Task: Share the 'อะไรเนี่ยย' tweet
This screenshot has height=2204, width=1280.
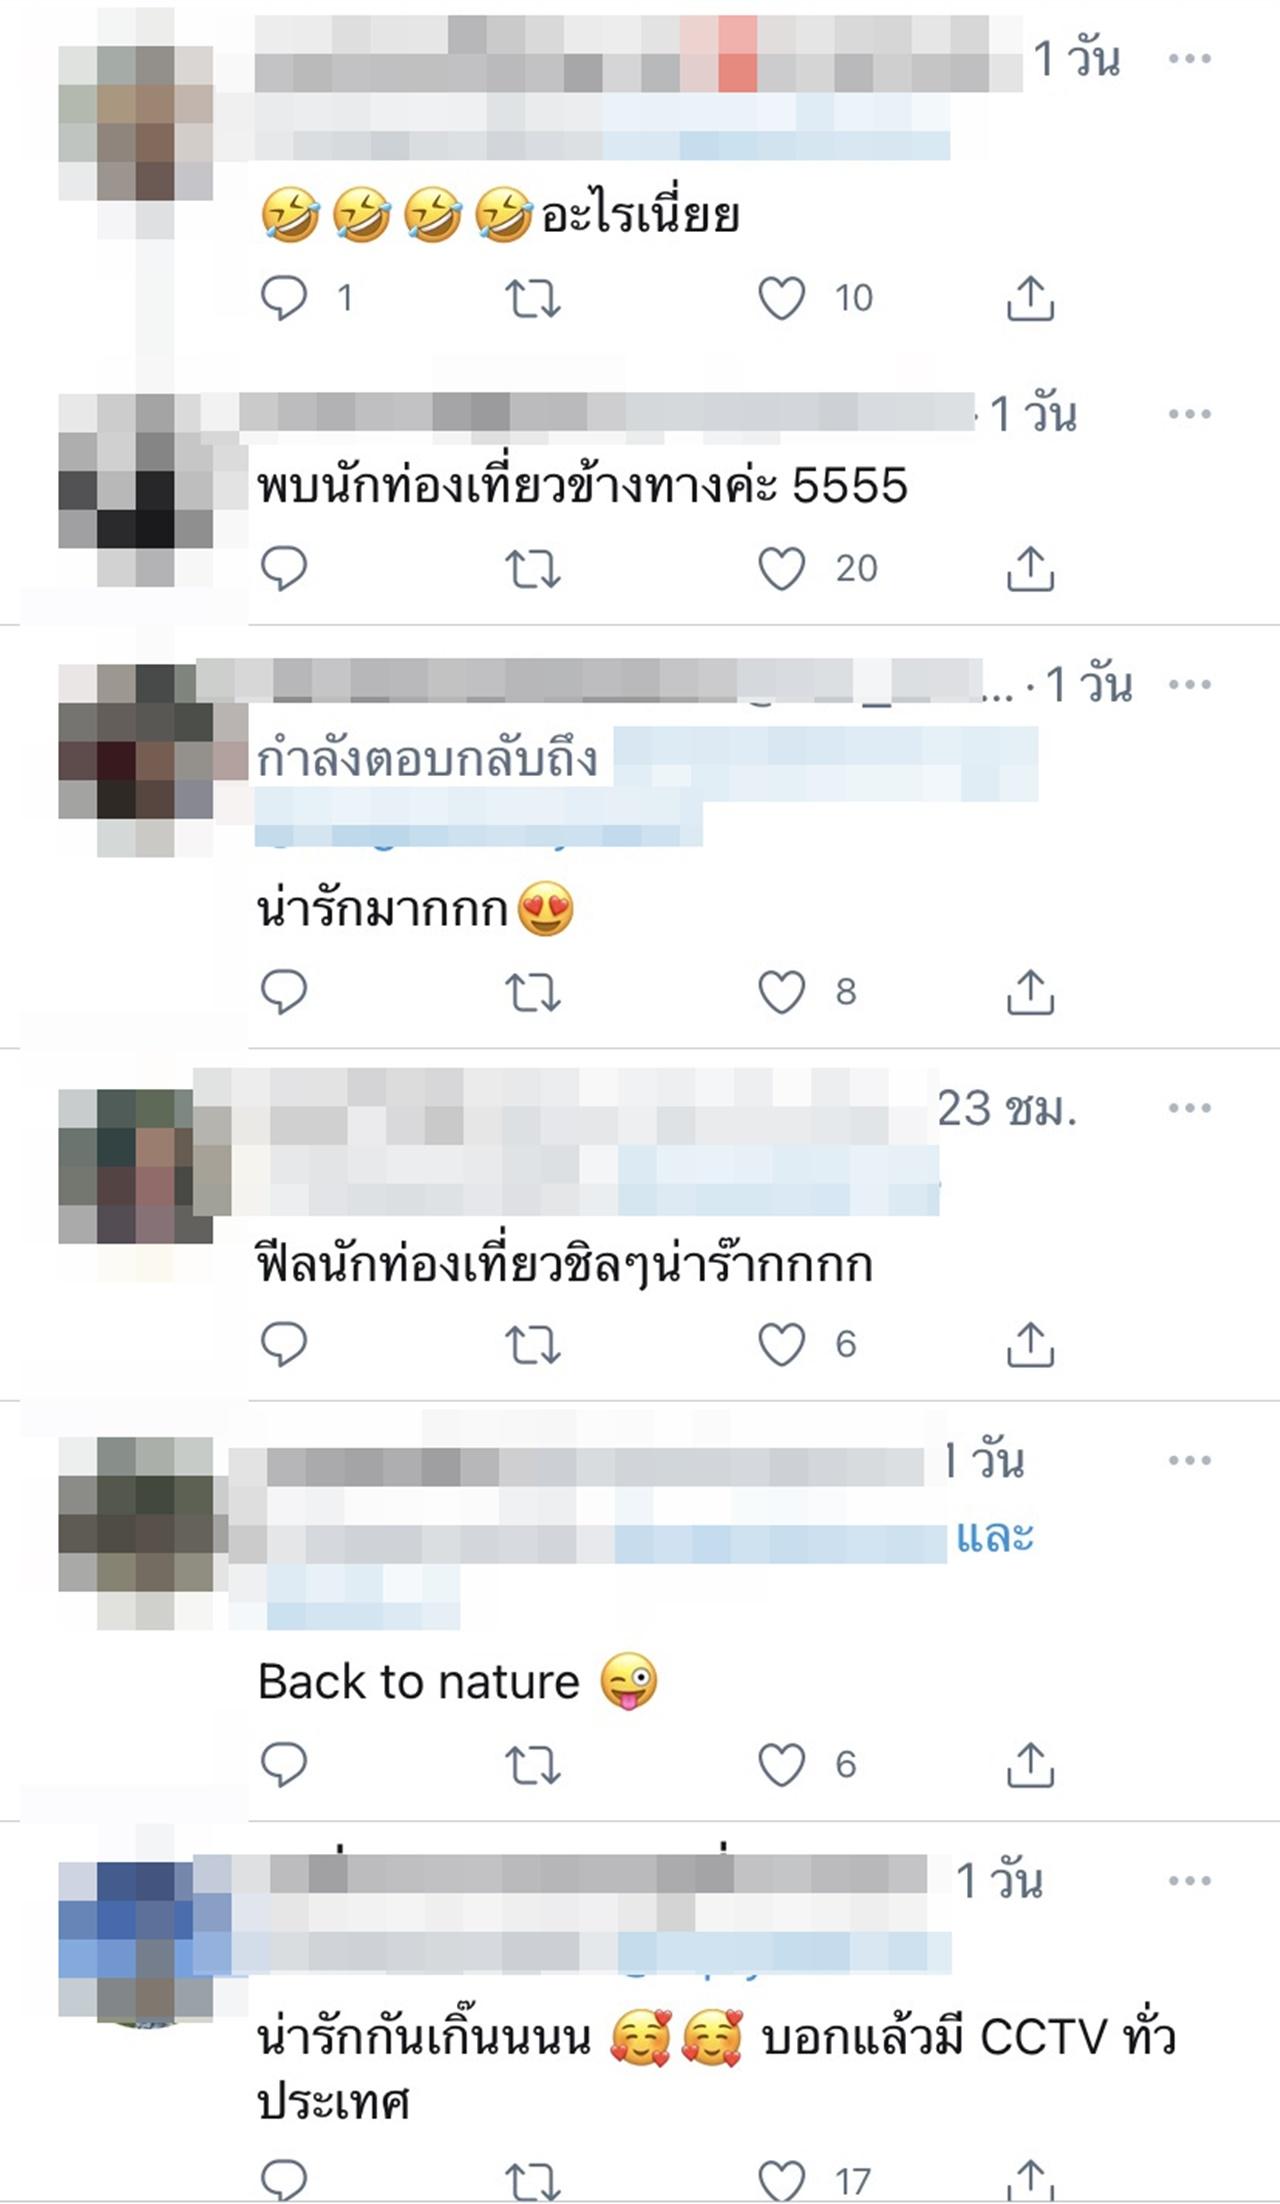Action: tap(1030, 298)
